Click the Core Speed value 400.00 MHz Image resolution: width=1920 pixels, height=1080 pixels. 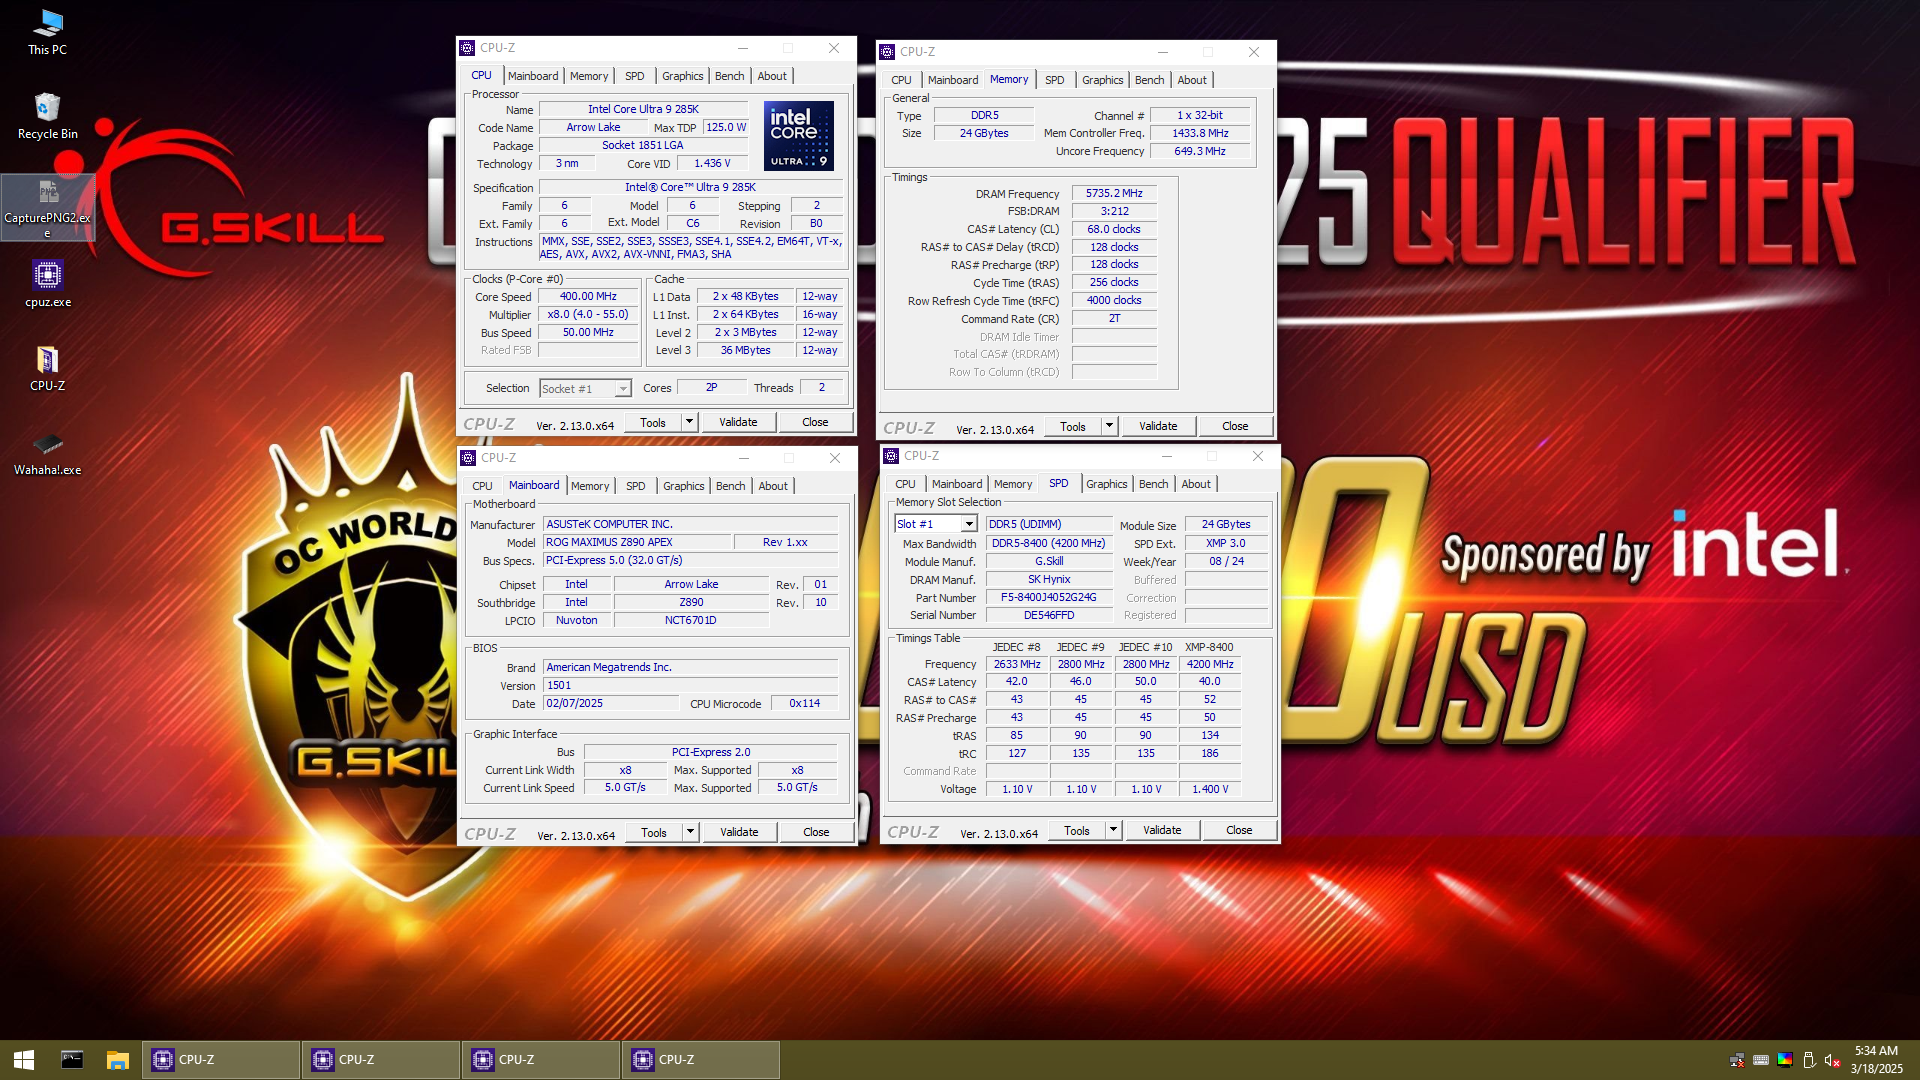click(588, 296)
